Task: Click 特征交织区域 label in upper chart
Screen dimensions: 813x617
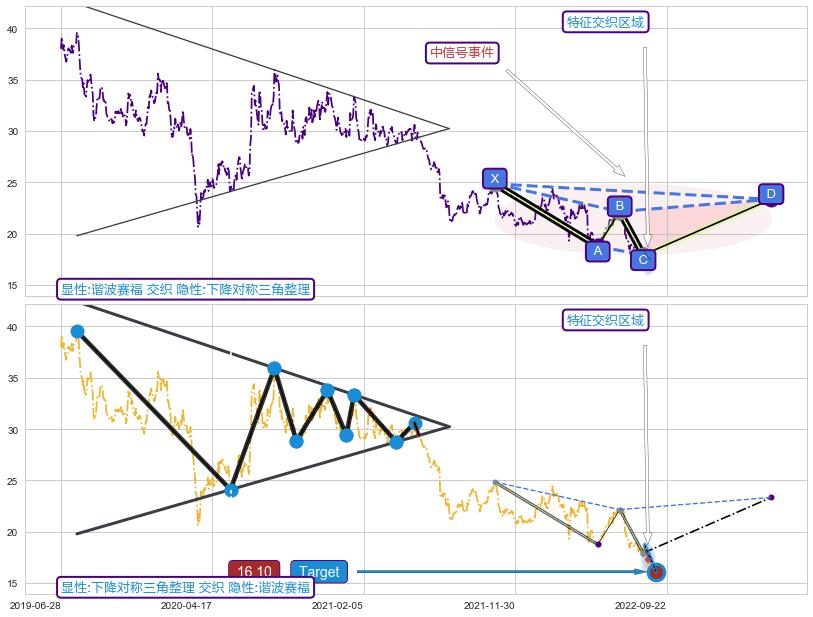Action: (606, 22)
